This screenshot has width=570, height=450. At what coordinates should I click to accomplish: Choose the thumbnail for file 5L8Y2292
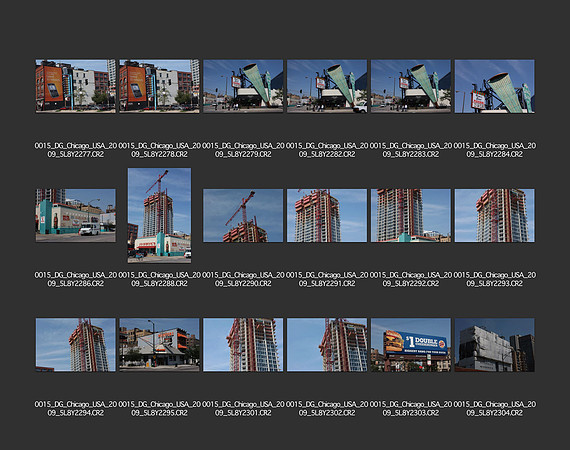tap(411, 215)
